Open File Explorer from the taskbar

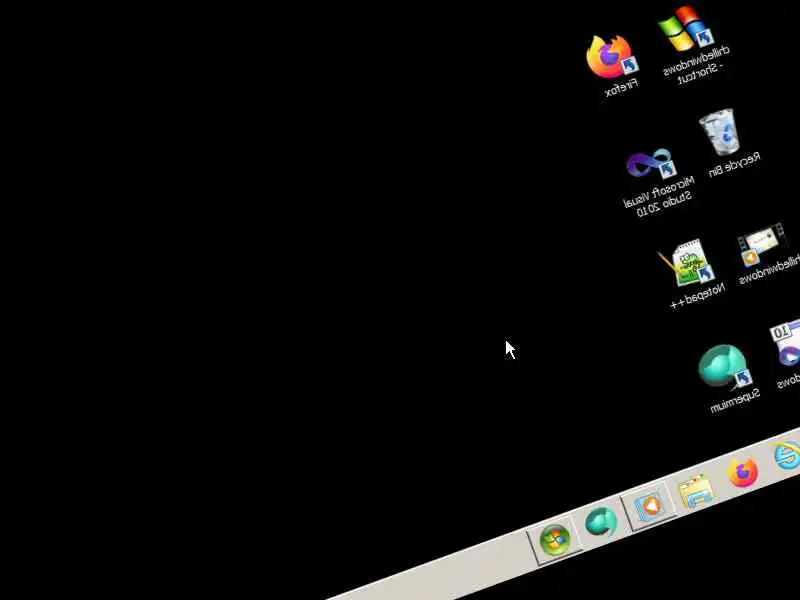coord(695,491)
